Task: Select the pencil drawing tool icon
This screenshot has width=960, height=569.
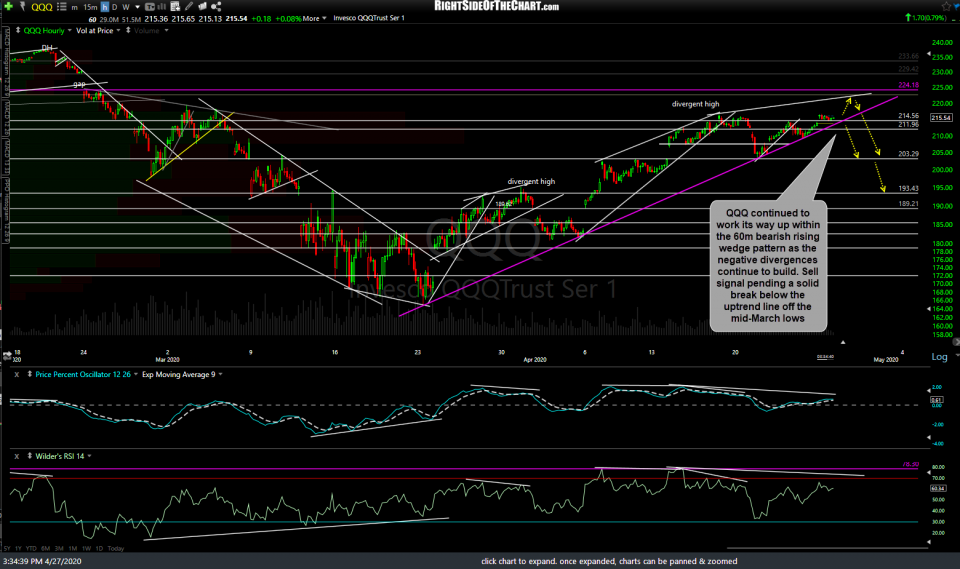Action: point(189,7)
